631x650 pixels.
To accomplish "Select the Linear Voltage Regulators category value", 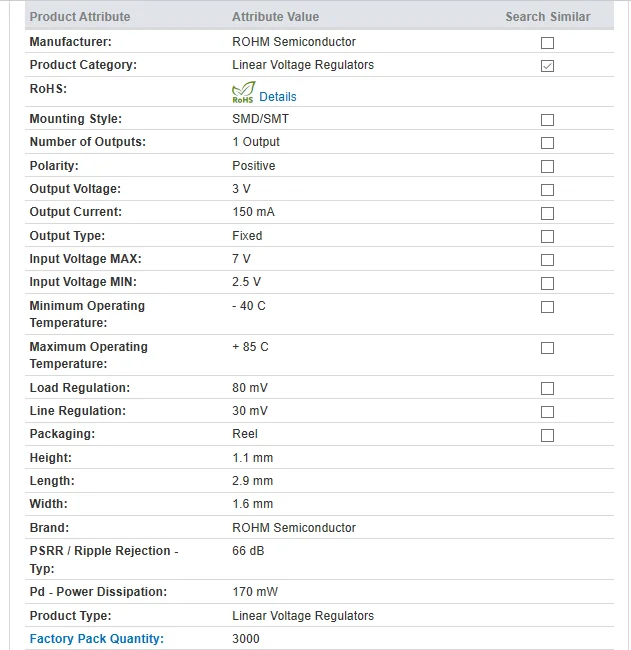I will point(303,65).
